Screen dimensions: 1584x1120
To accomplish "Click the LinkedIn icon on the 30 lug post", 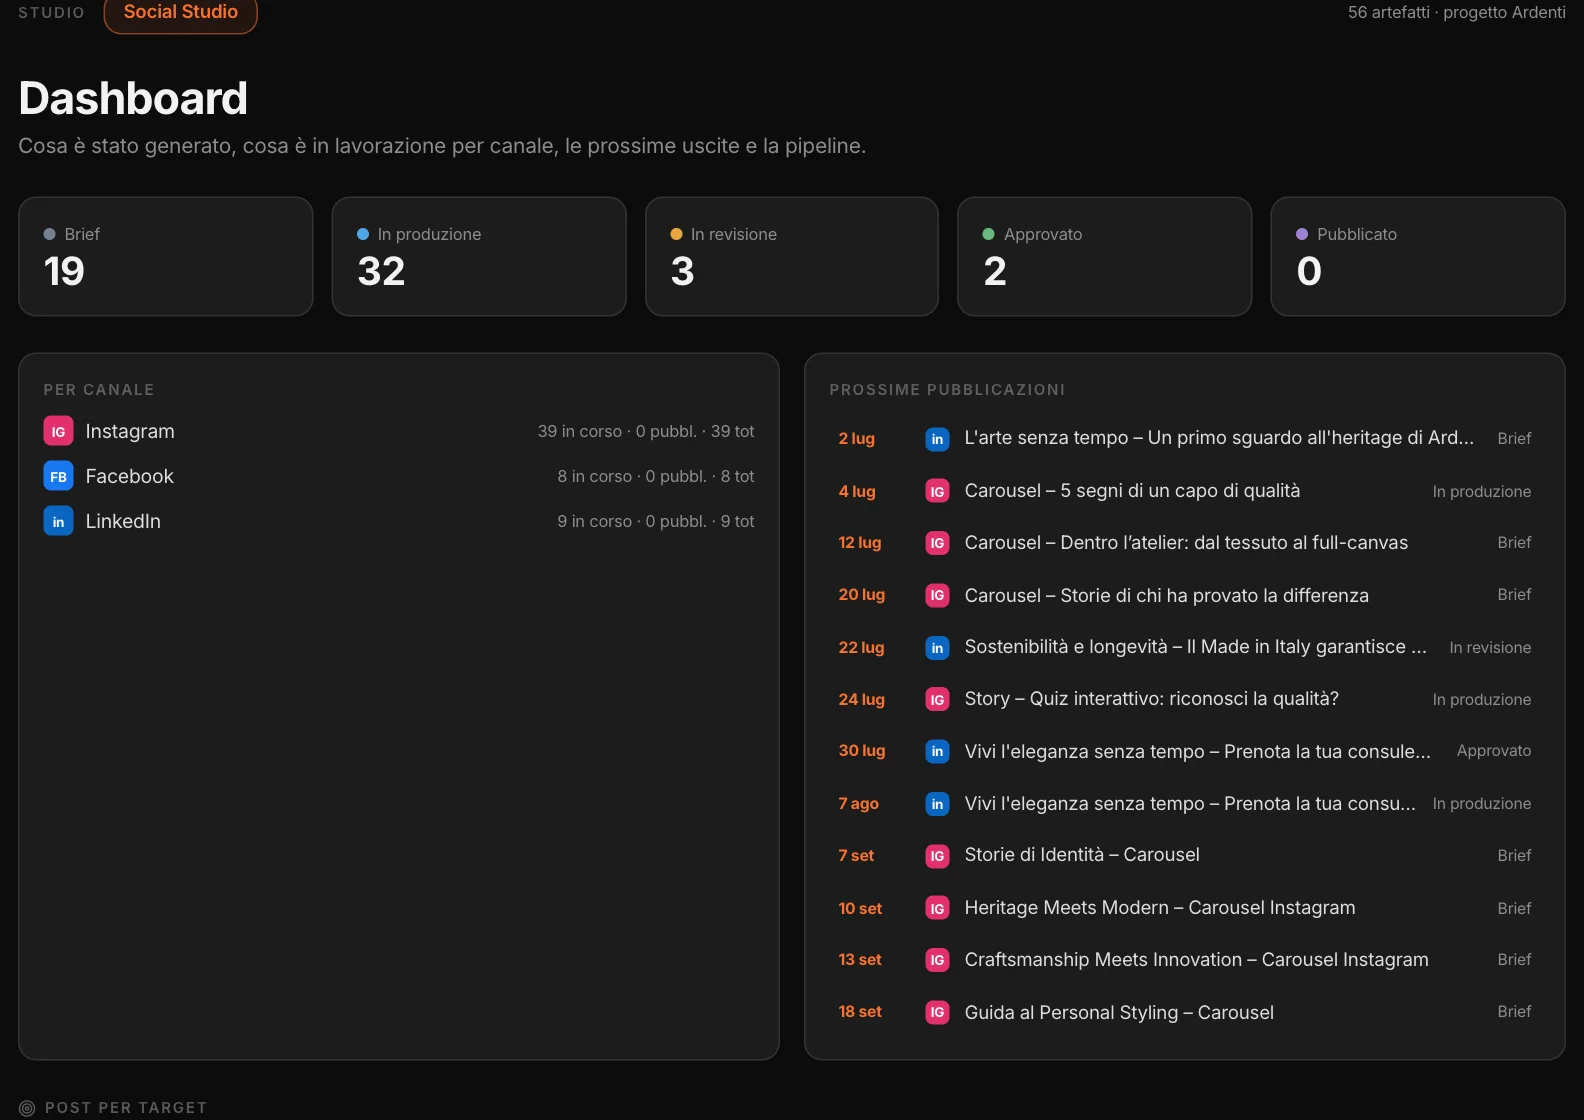I will point(937,751).
